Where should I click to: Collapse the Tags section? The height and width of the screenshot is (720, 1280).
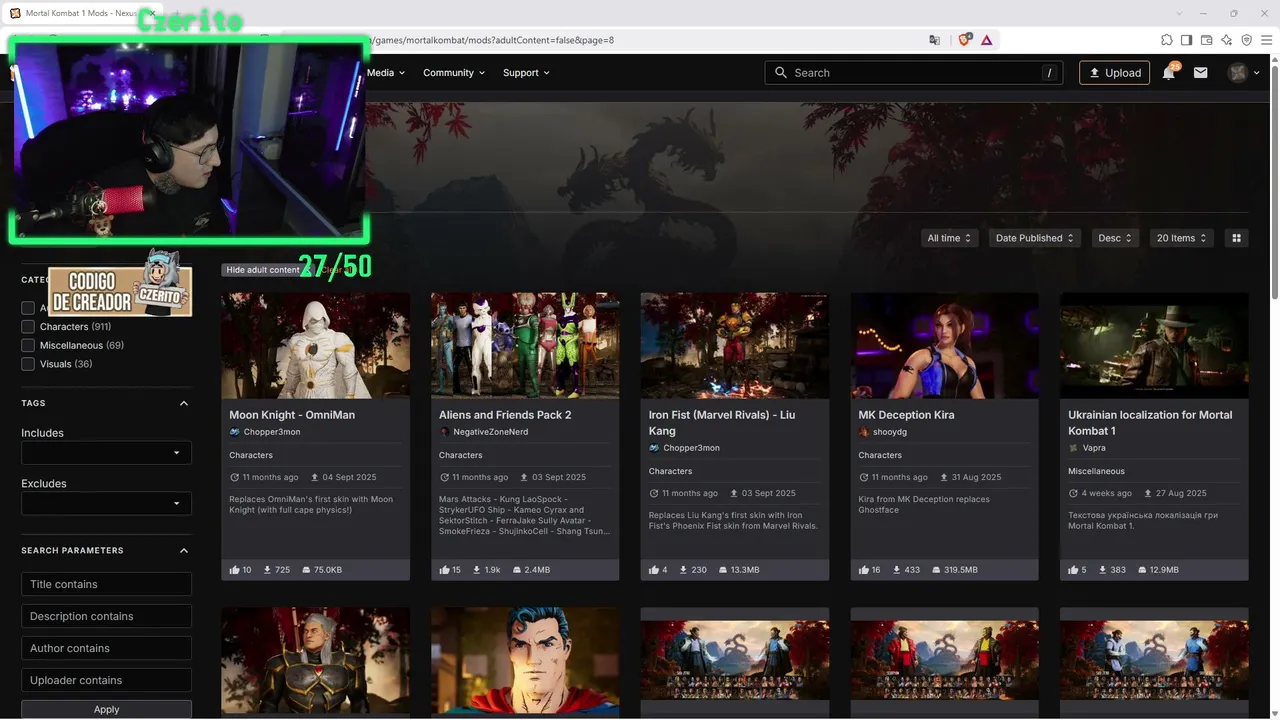tap(184, 403)
